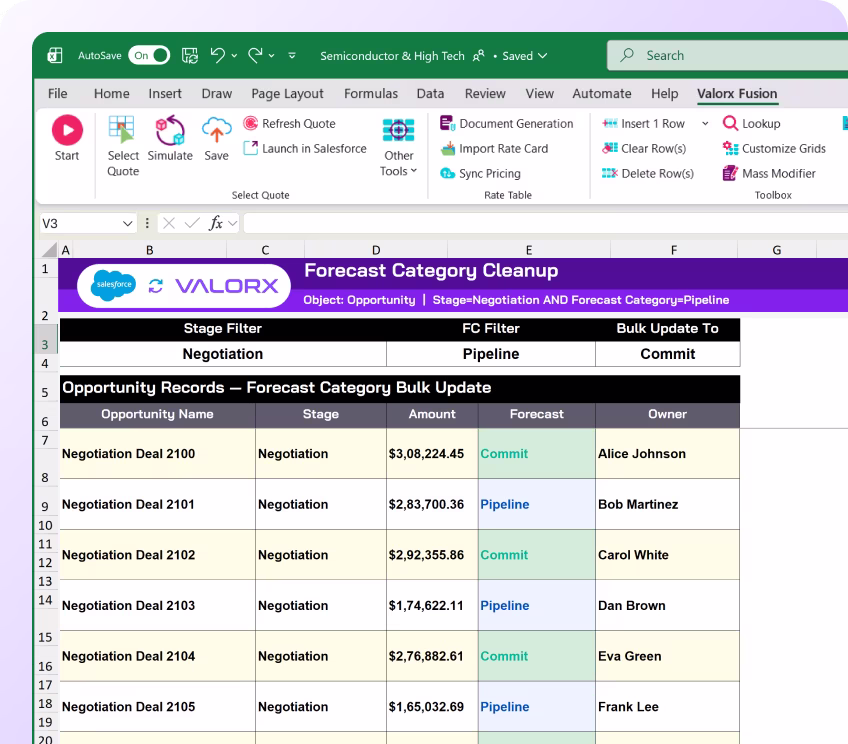Click the Undo arrow
This screenshot has height=744, width=848.
[217, 55]
